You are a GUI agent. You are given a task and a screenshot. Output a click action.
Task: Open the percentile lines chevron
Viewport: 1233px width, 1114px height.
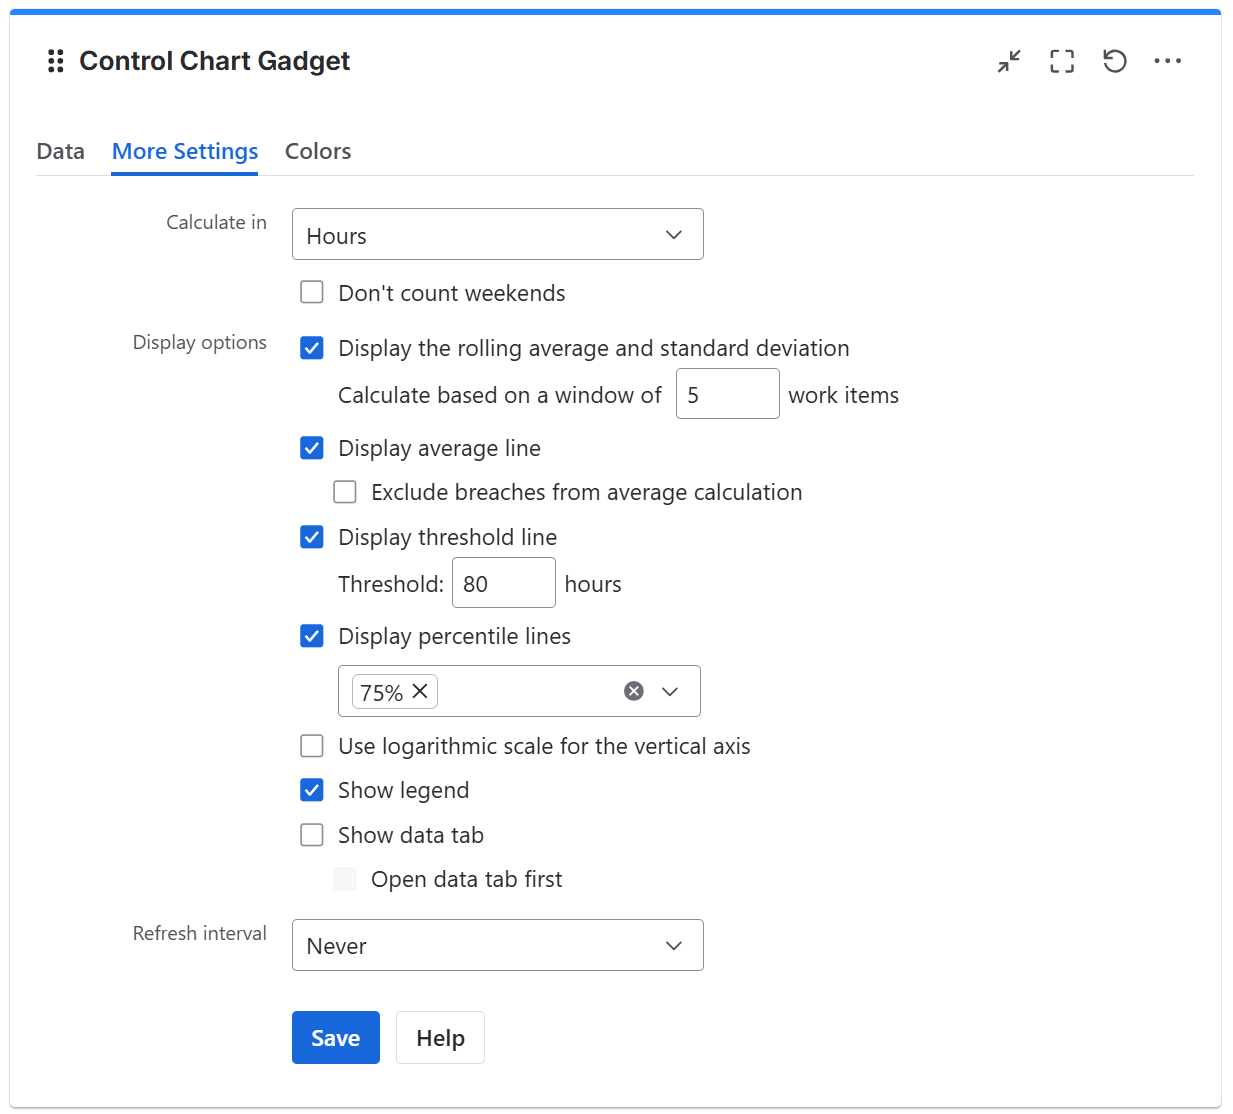coord(672,691)
